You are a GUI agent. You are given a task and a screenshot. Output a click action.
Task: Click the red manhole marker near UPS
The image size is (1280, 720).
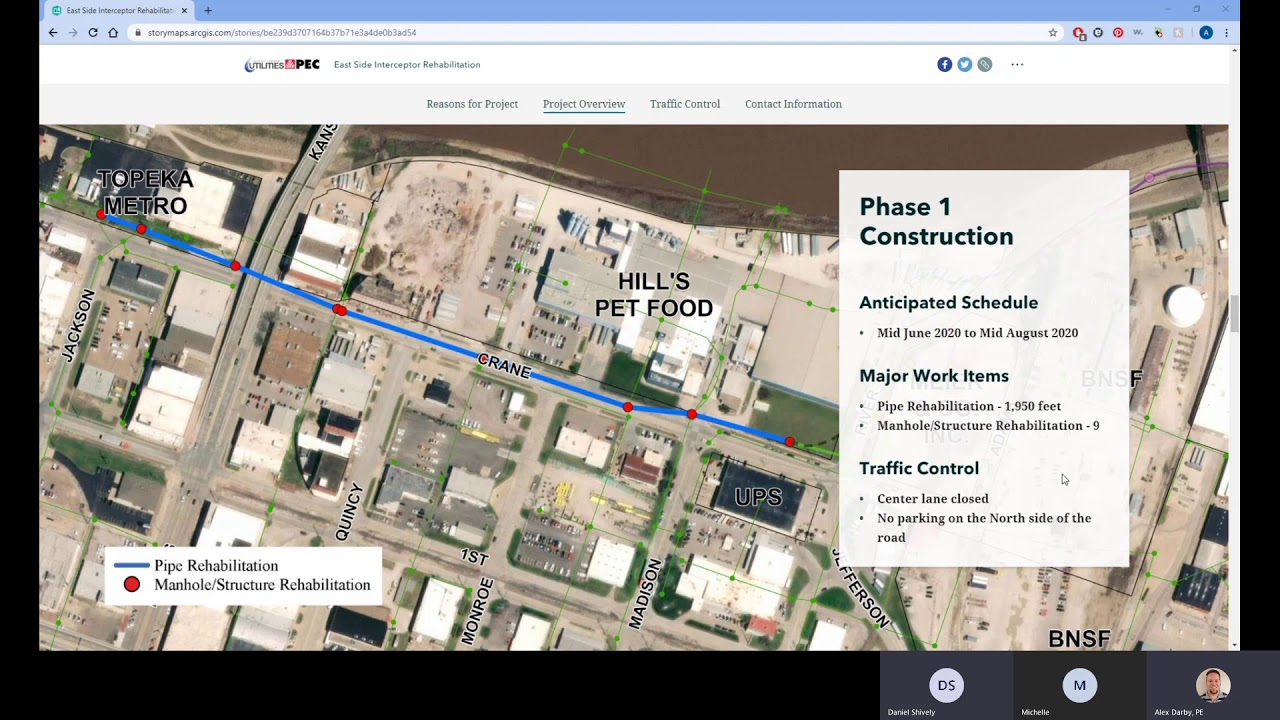click(x=790, y=441)
